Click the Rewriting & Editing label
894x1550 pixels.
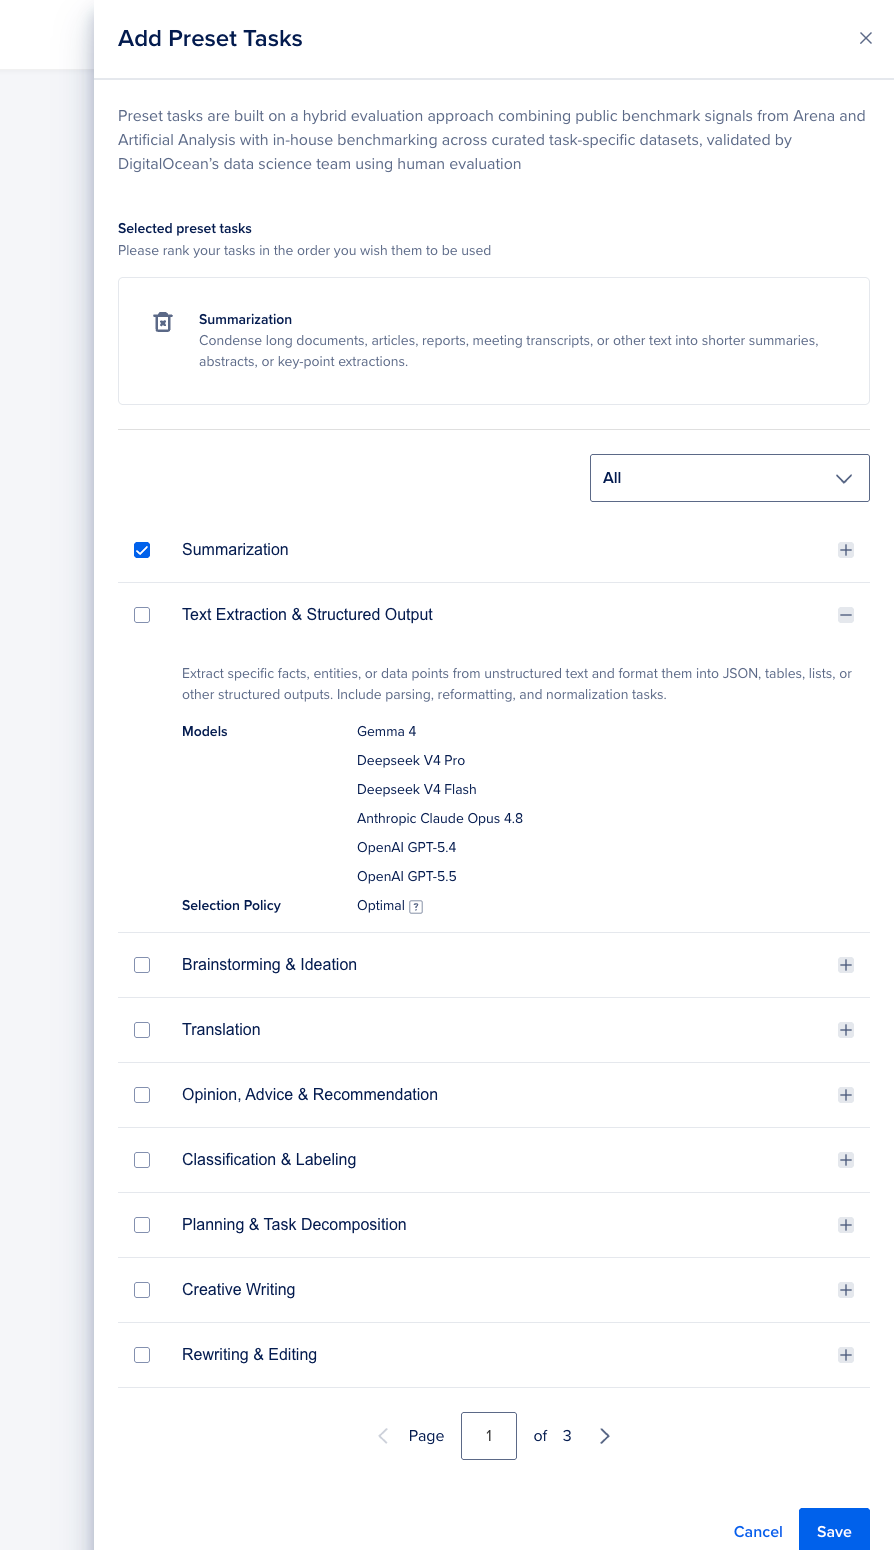pos(249,1355)
